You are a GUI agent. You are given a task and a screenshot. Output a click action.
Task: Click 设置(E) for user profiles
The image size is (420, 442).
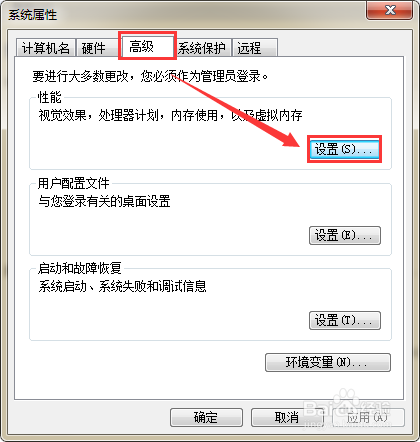[x=345, y=236]
